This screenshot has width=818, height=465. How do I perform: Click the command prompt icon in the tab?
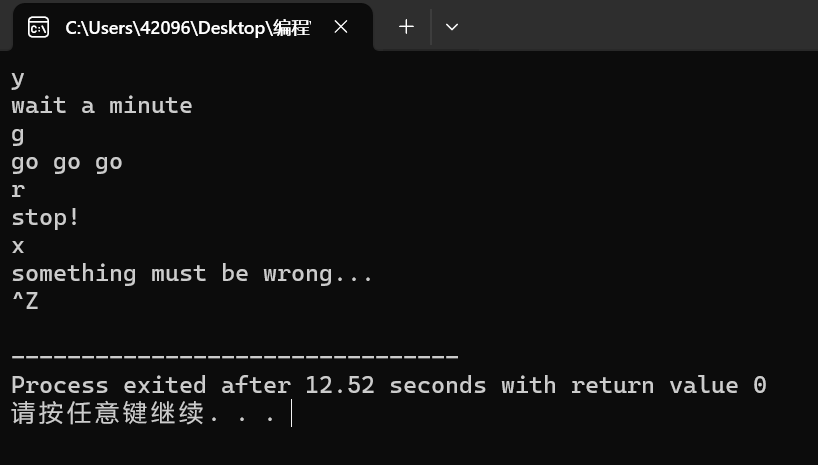(39, 27)
